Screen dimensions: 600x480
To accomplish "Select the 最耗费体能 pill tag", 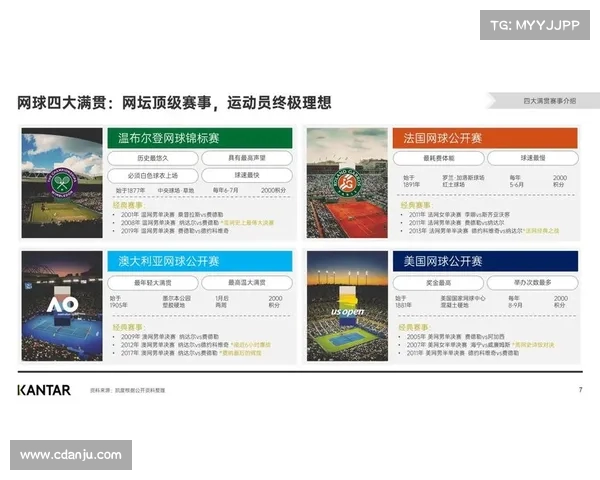I will pyautogui.click(x=439, y=158).
